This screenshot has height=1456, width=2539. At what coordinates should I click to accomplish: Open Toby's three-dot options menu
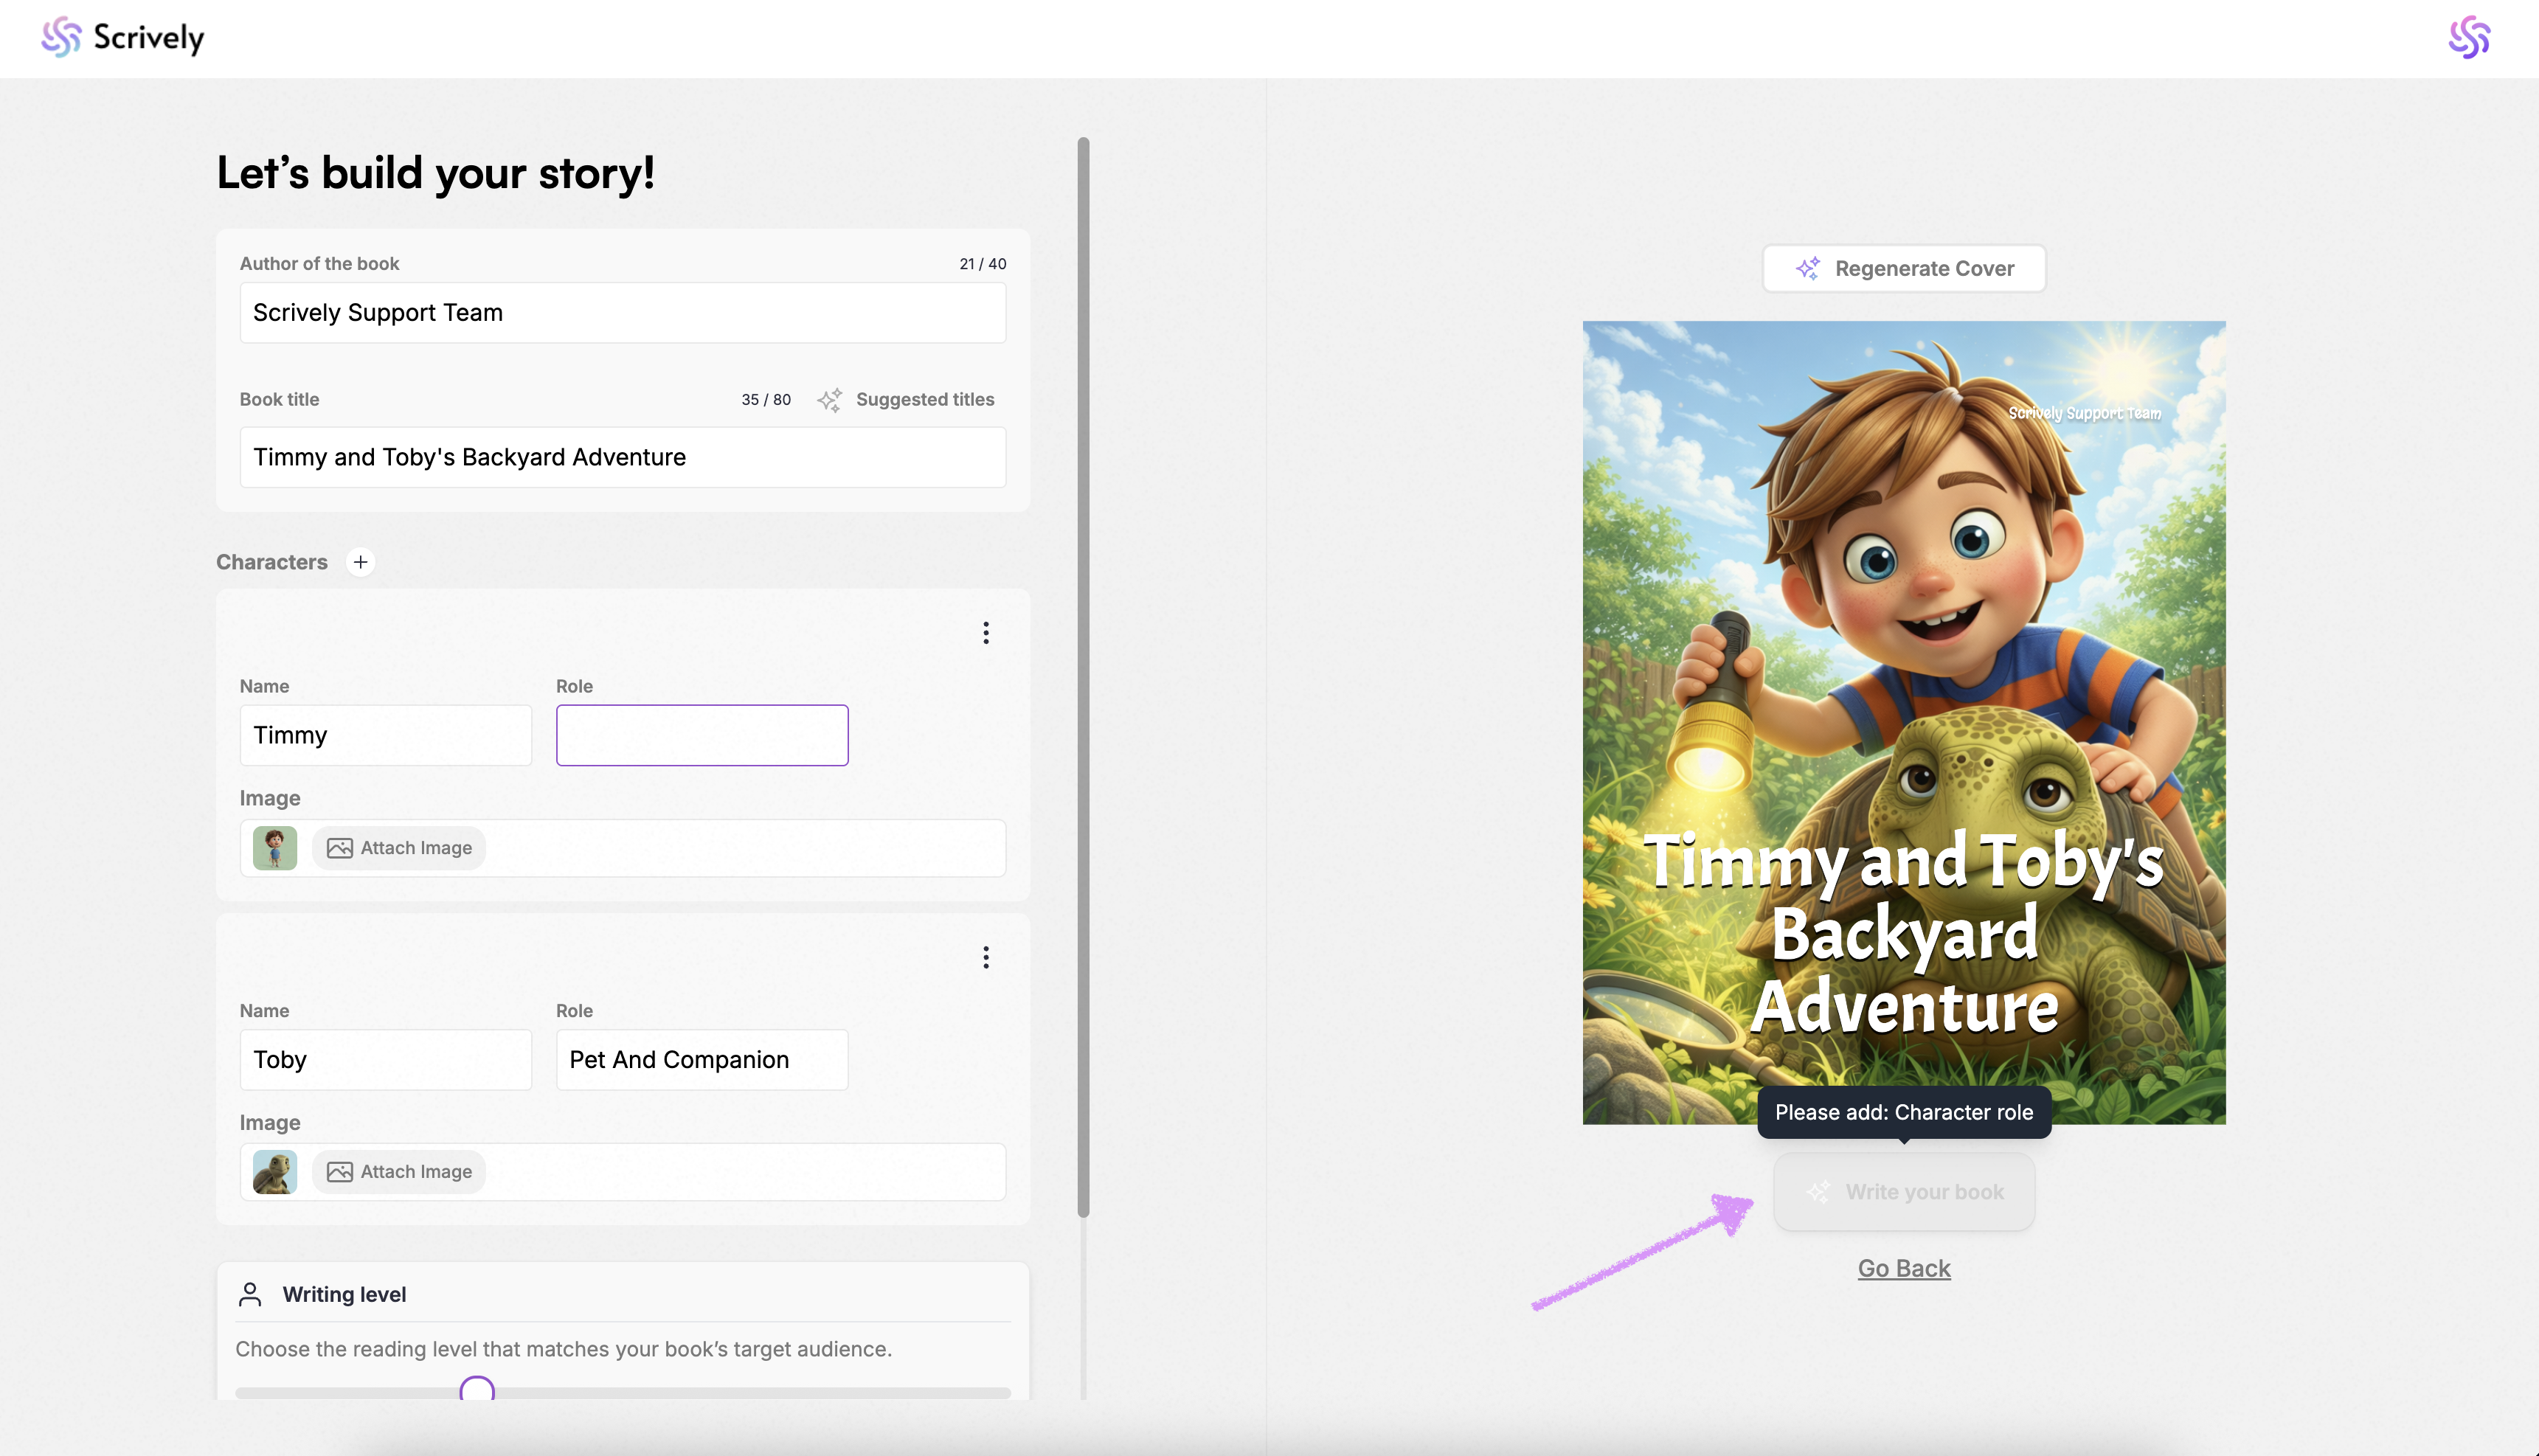(x=986, y=958)
